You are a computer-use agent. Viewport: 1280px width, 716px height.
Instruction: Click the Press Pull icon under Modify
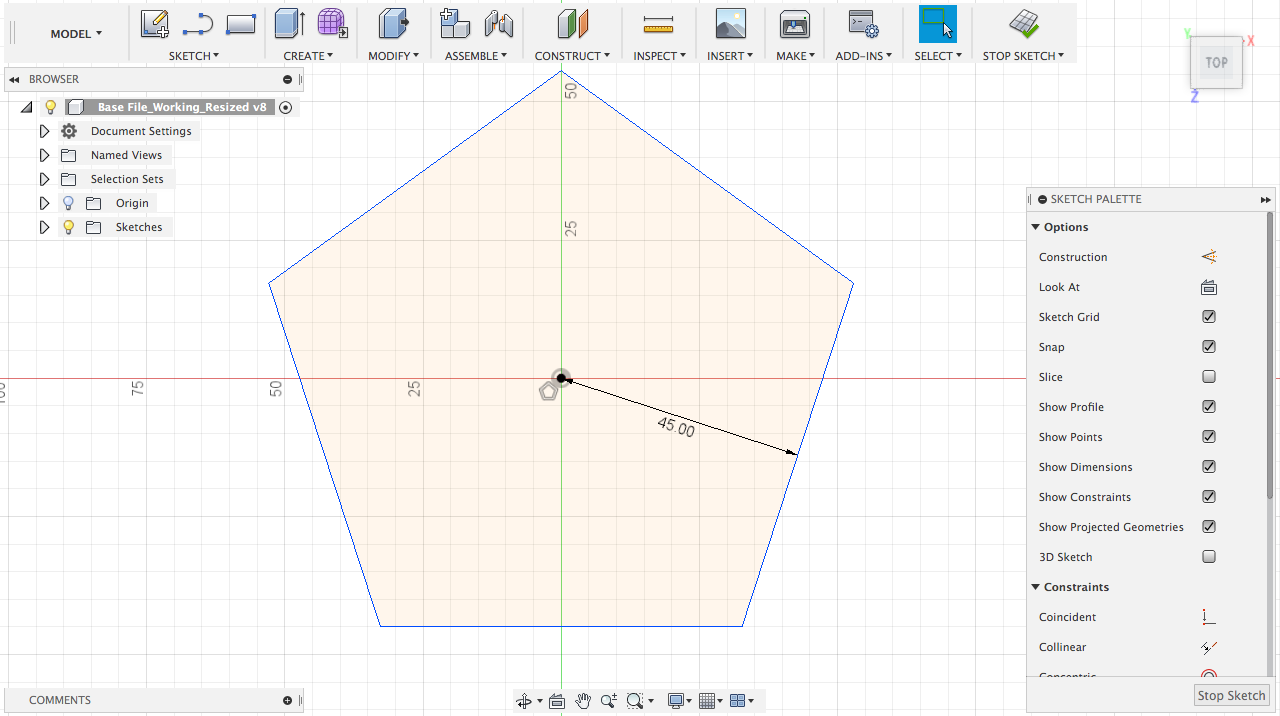(x=393, y=24)
